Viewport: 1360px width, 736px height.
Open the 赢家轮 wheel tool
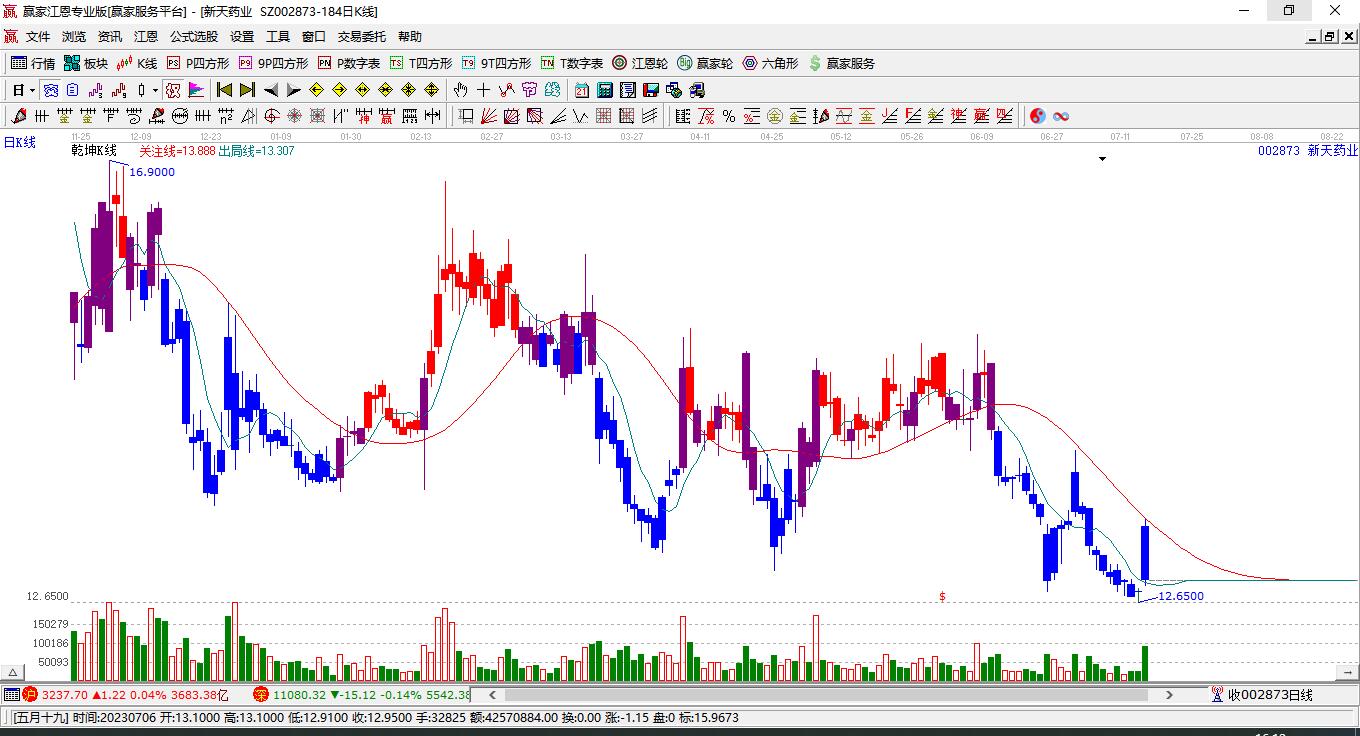click(x=705, y=63)
